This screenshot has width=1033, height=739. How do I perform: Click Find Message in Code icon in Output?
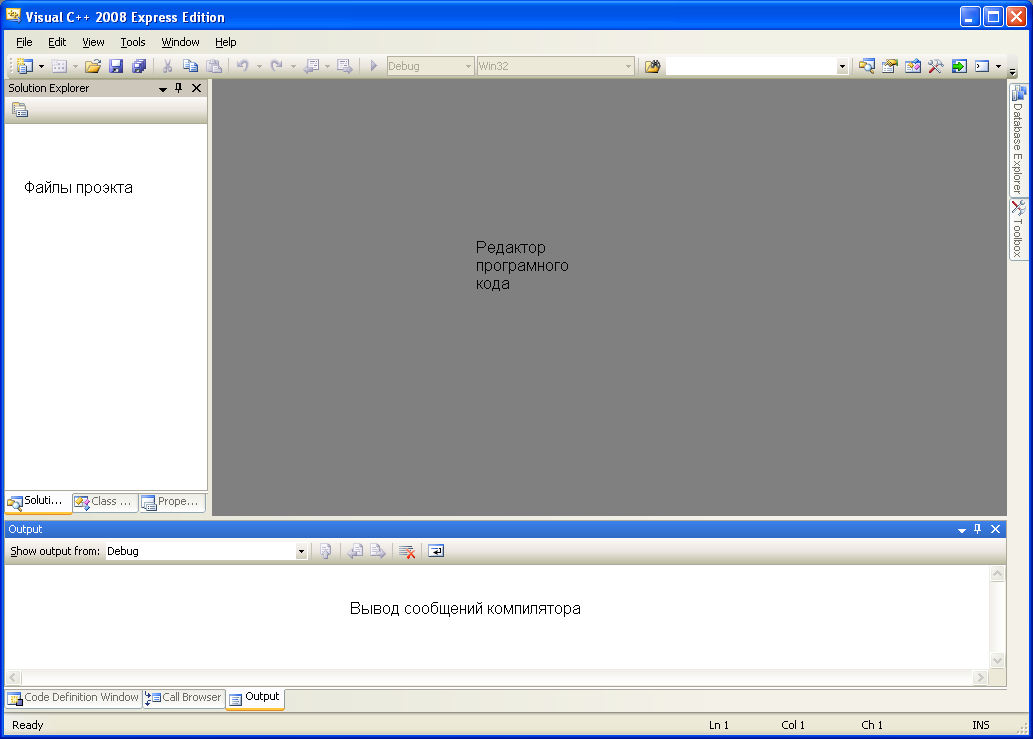tap(325, 551)
